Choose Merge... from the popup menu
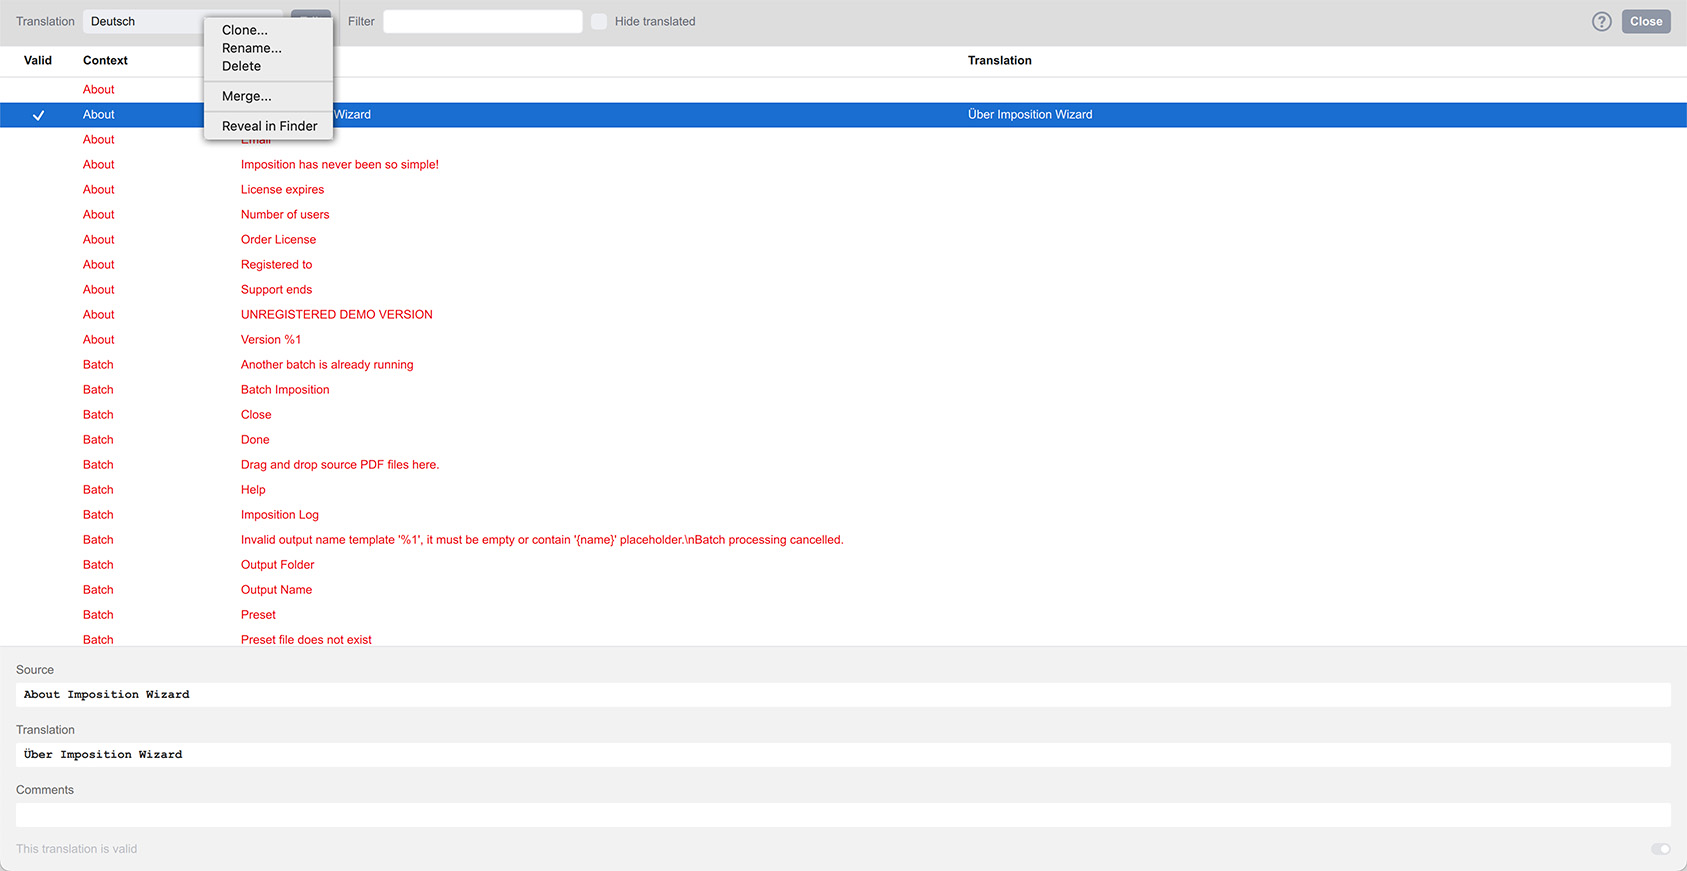Image resolution: width=1687 pixels, height=871 pixels. 247,96
